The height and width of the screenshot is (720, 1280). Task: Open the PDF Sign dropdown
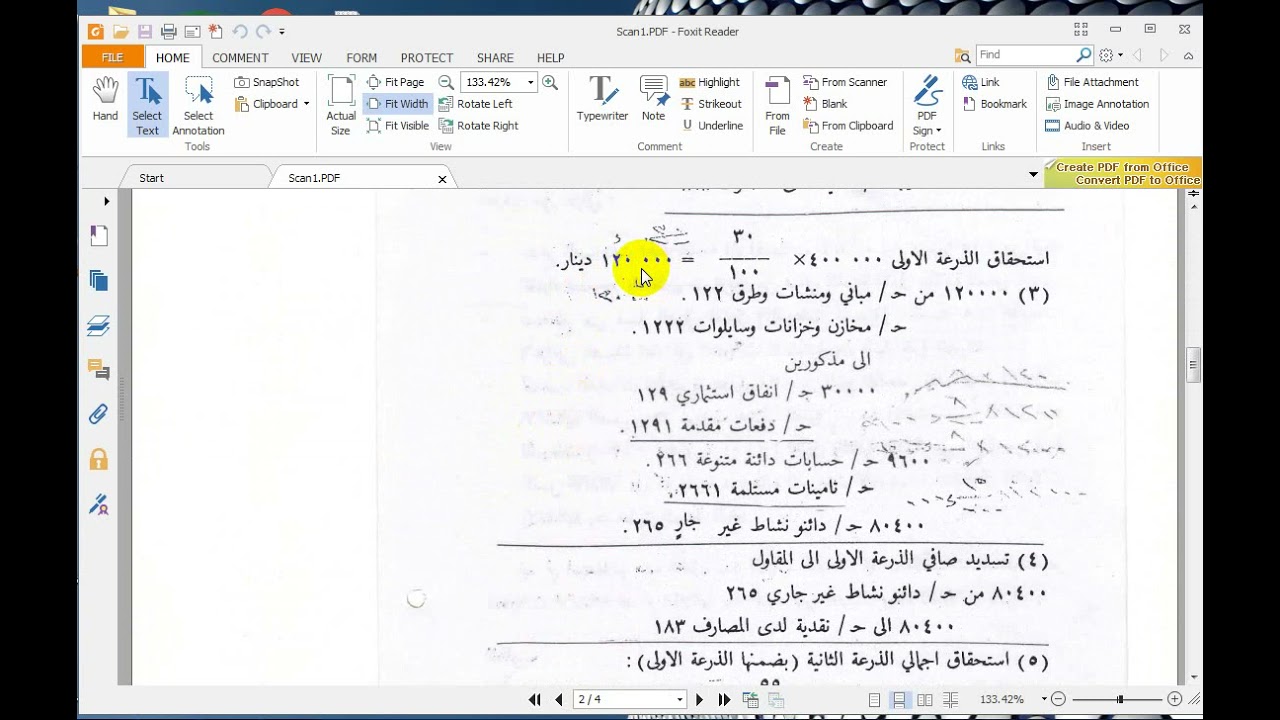(x=927, y=104)
